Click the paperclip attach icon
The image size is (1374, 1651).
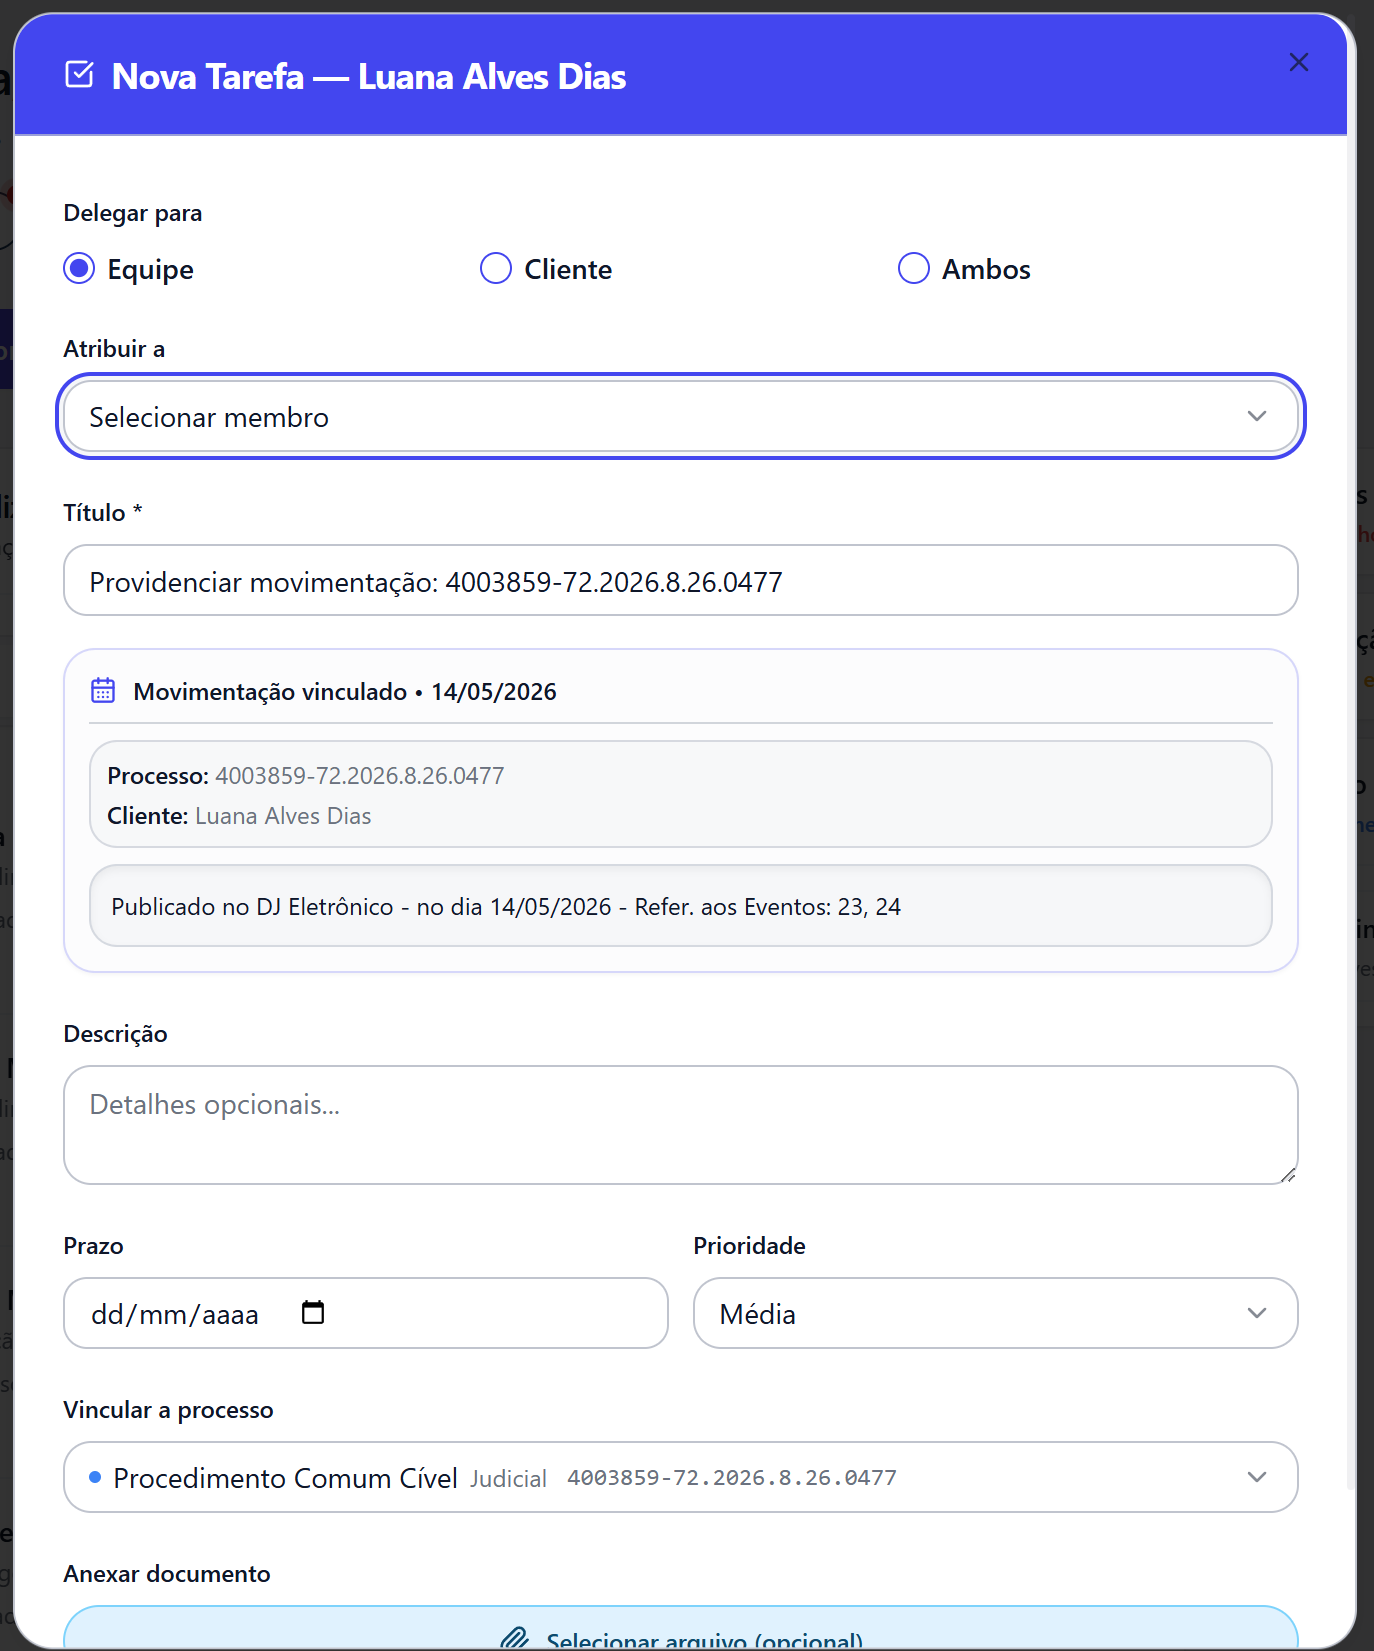(514, 1638)
